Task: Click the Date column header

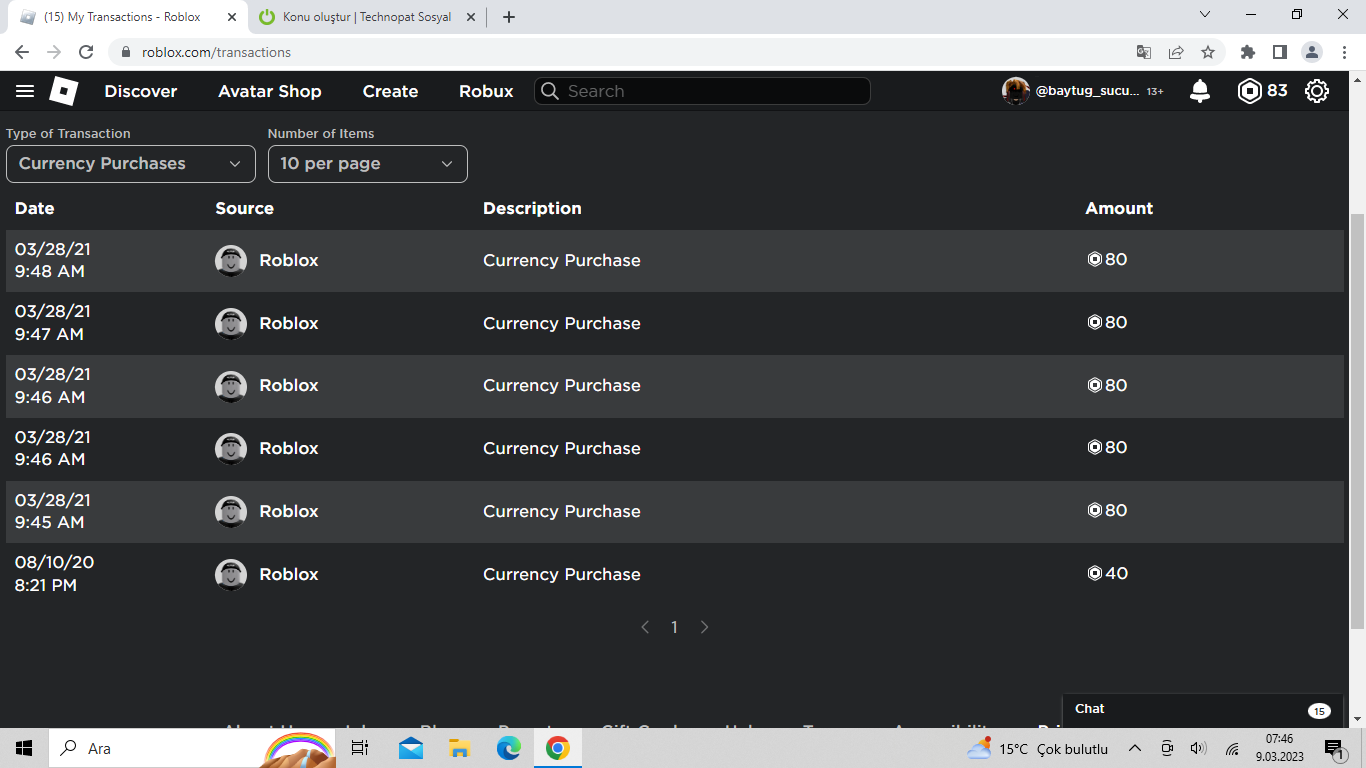Action: point(35,209)
